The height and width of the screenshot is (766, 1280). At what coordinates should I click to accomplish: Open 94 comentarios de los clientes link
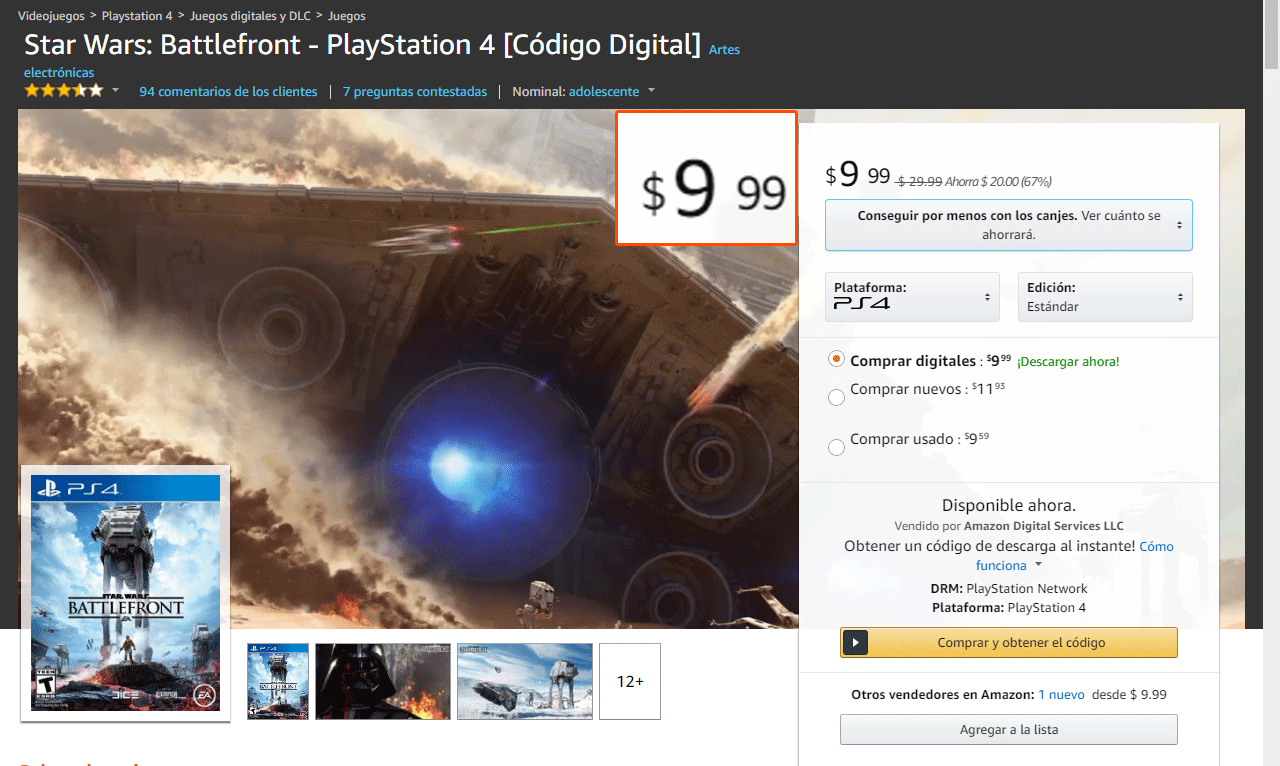[228, 91]
